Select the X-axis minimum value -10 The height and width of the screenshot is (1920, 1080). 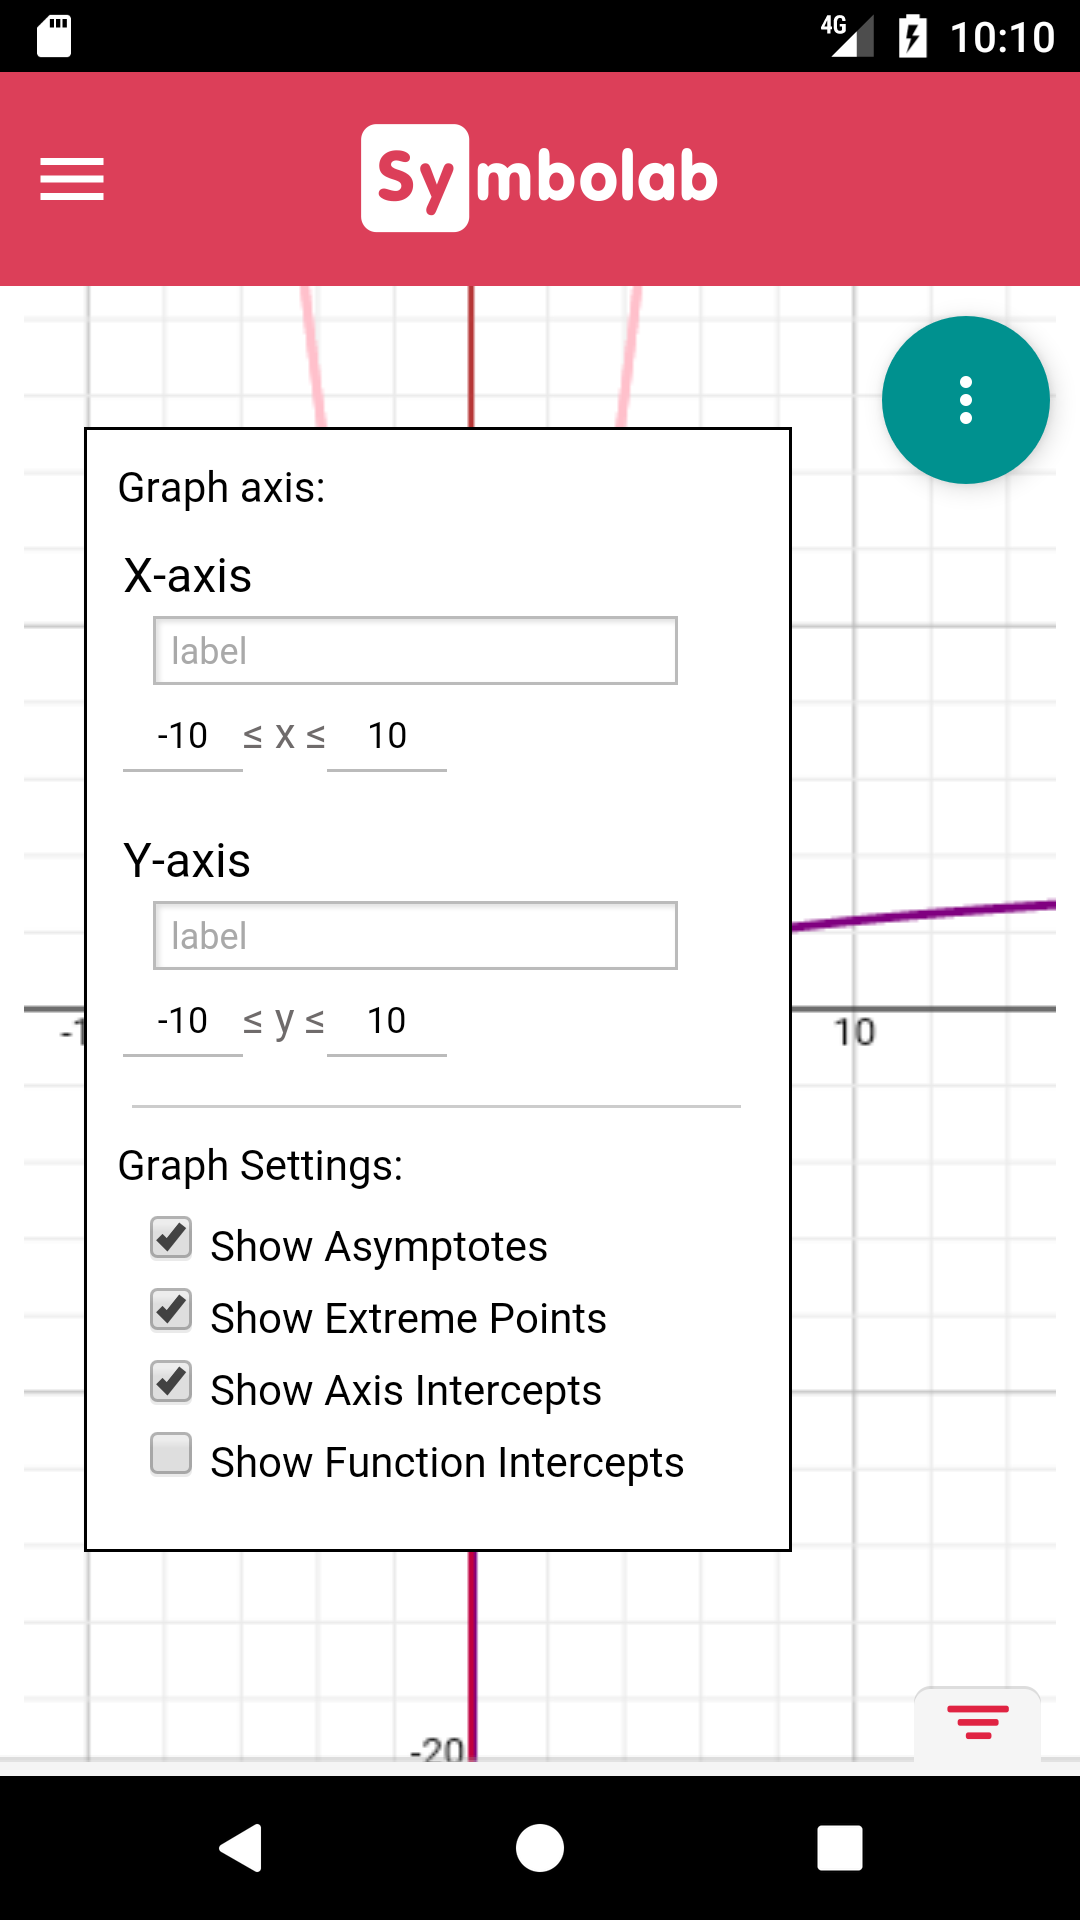(x=182, y=735)
